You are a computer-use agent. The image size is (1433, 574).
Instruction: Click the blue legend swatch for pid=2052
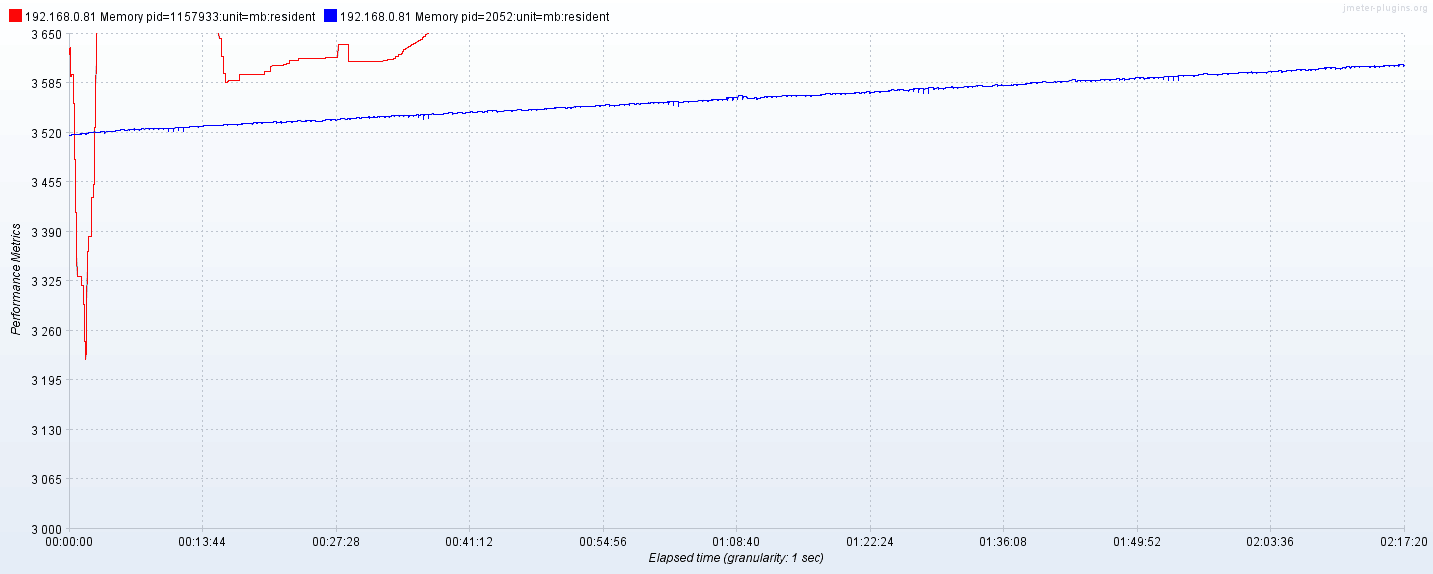coord(330,16)
